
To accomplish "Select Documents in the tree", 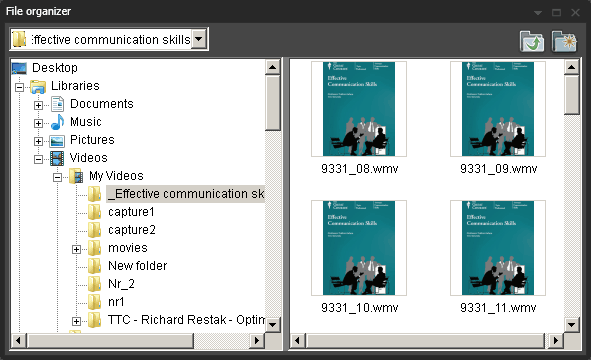I will click(x=102, y=104).
